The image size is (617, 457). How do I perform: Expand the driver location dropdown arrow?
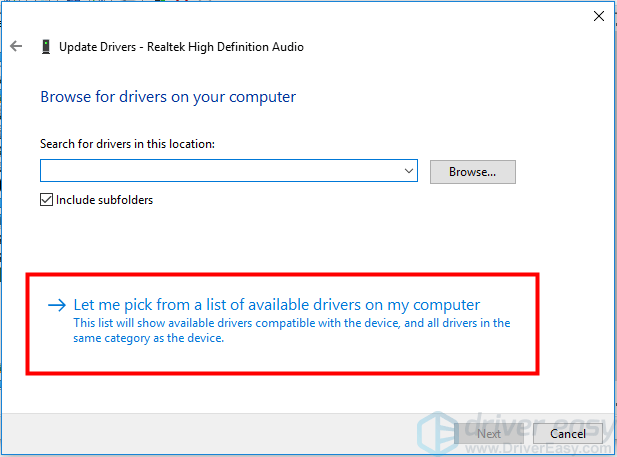point(408,171)
